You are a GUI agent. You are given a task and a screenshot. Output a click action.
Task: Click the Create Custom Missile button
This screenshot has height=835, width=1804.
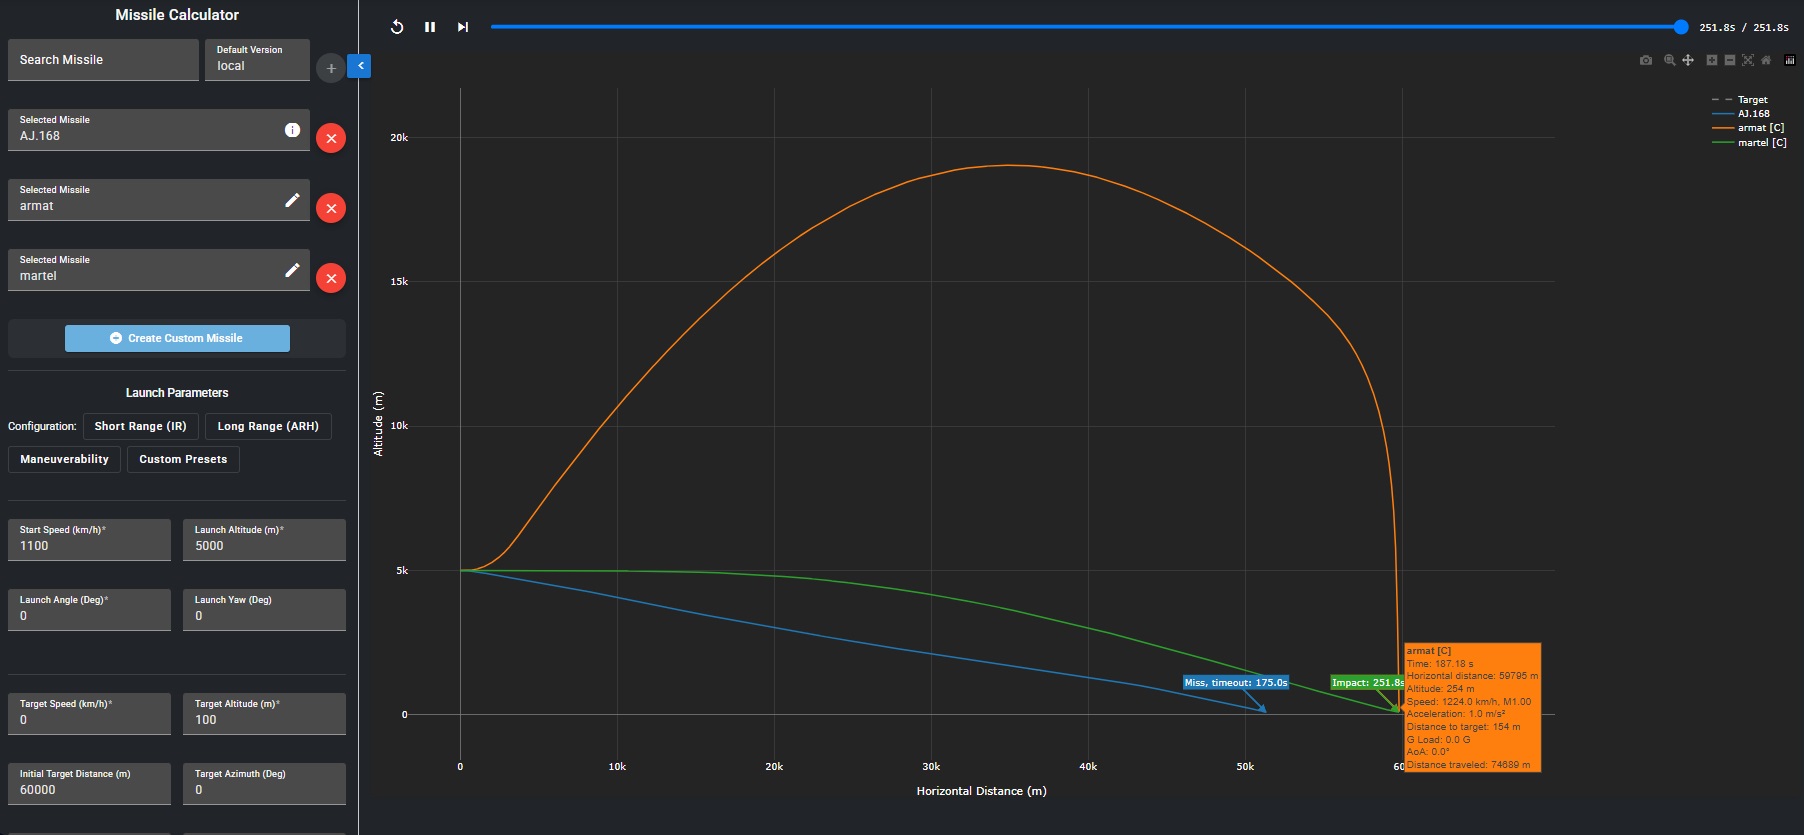point(177,338)
